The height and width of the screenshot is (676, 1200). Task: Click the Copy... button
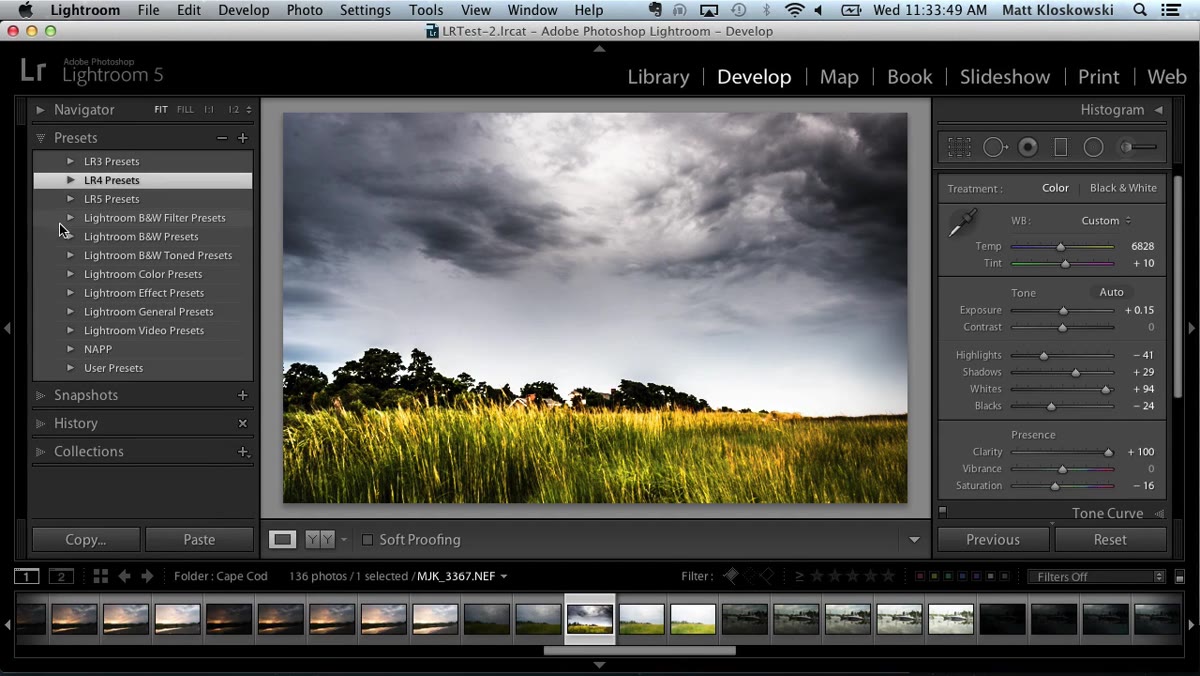[x=86, y=540]
